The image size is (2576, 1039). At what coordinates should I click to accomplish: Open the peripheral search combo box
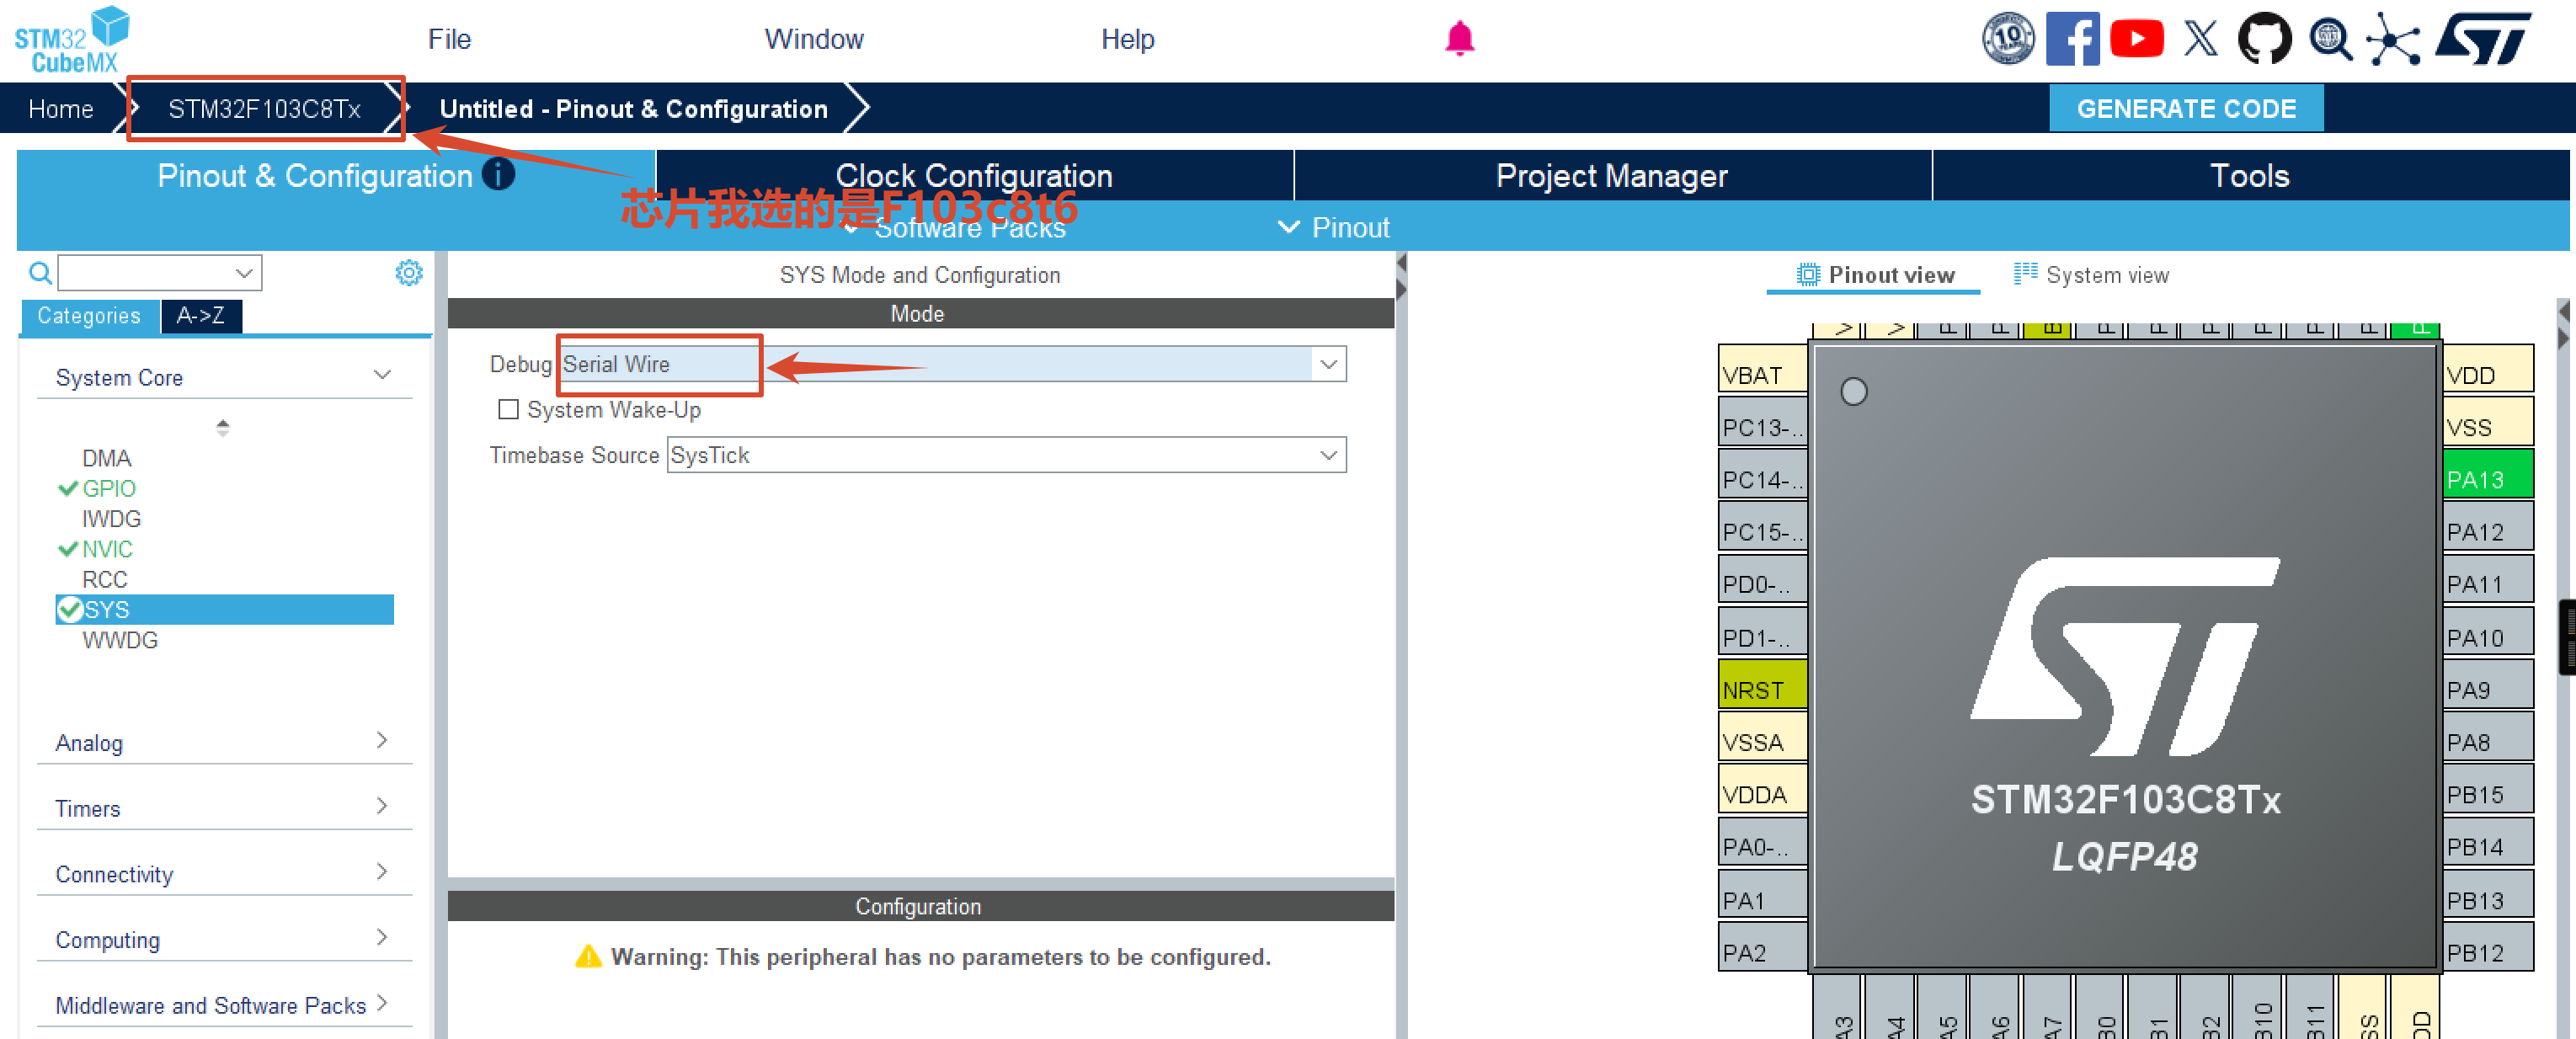tap(160, 272)
